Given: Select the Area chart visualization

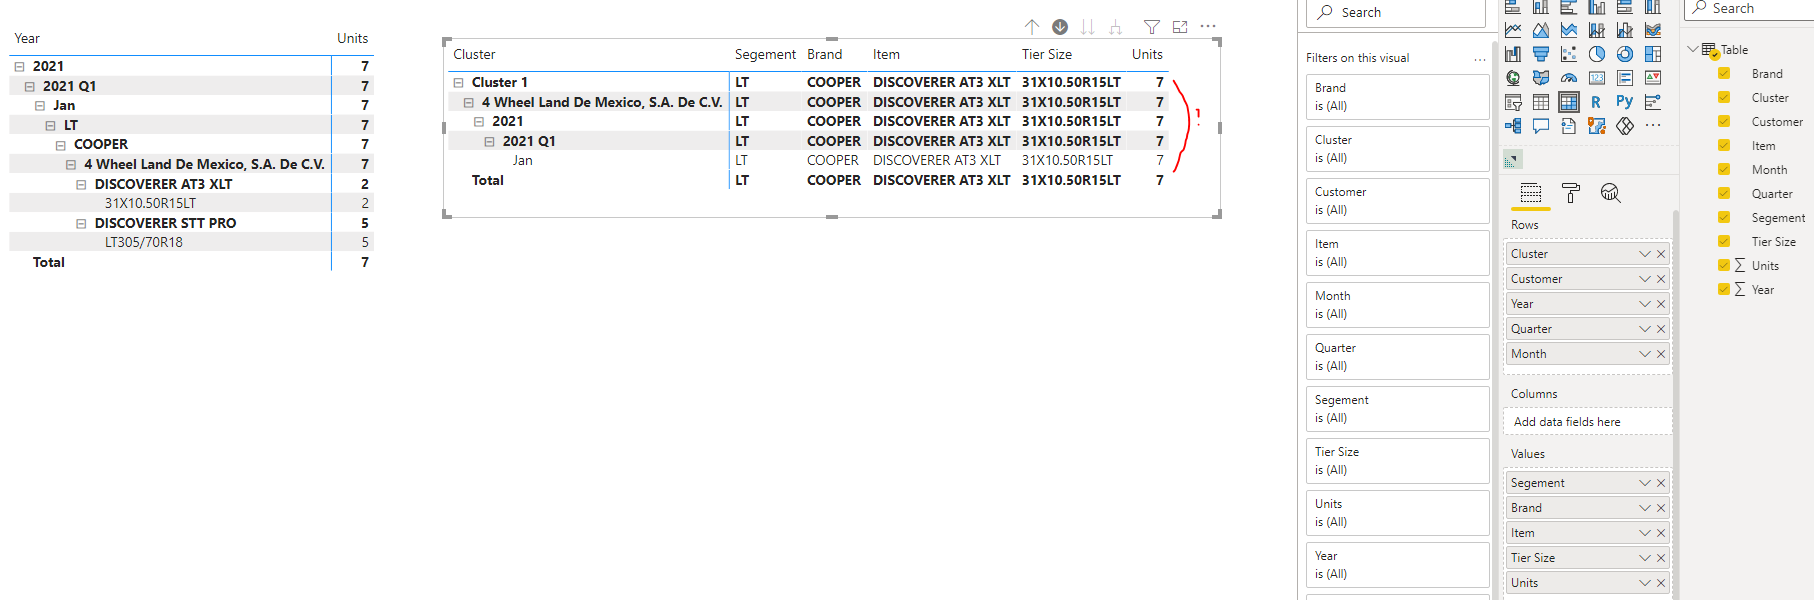Looking at the screenshot, I should pyautogui.click(x=1541, y=30).
